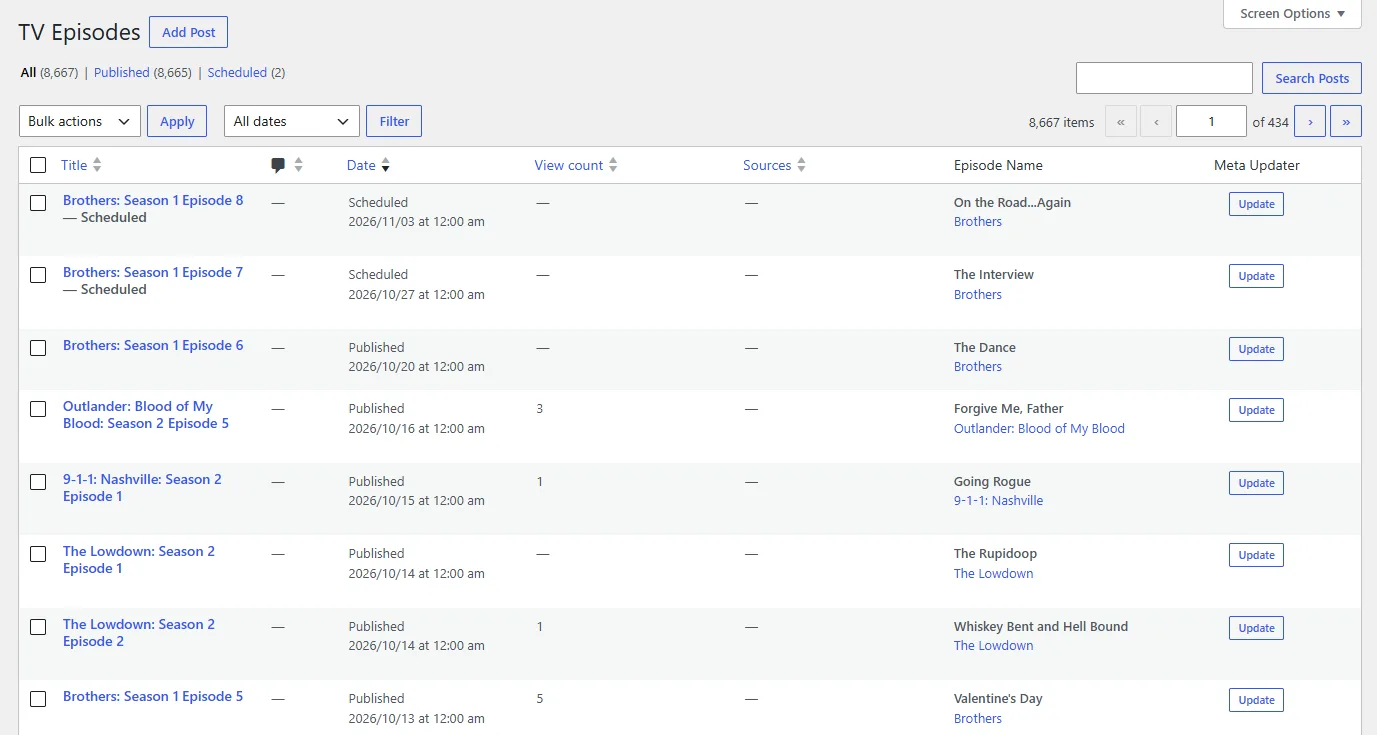Image resolution: width=1377 pixels, height=735 pixels.
Task: Open The Lowdown show link under The Rupidoop
Action: coord(994,574)
